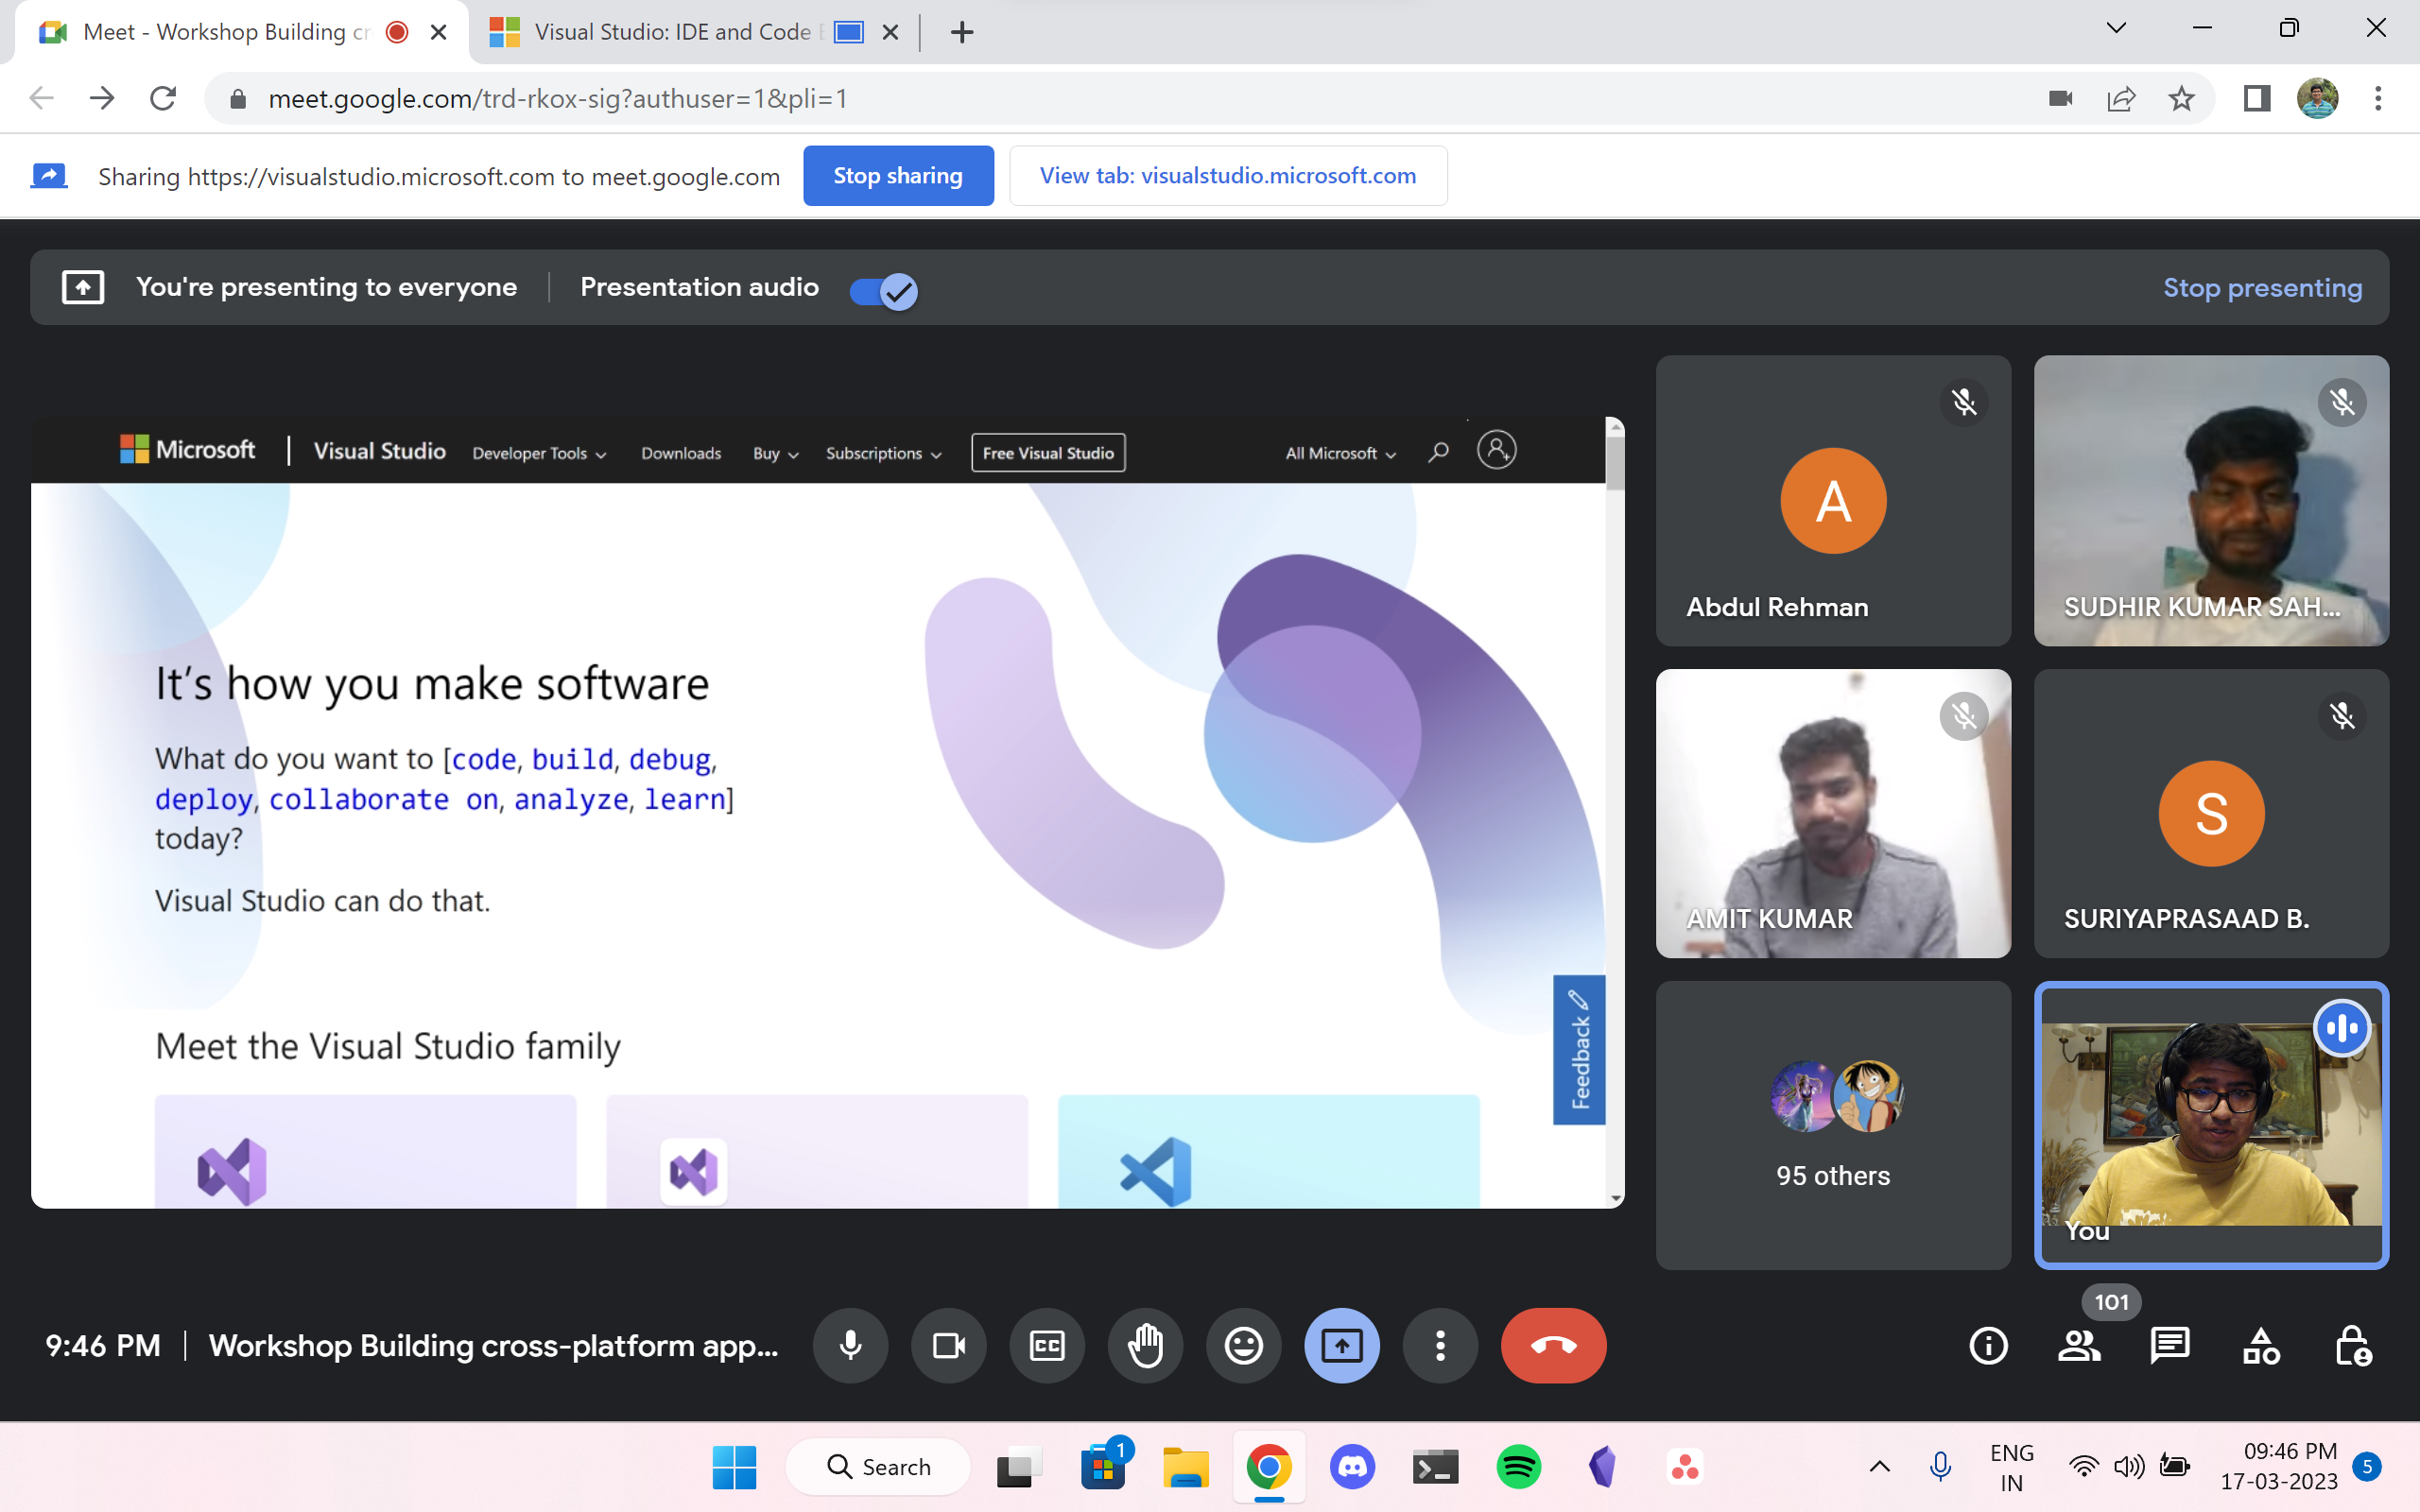Open camera permission icon in address bar
The image size is (2420, 1512).
pos(2060,98)
